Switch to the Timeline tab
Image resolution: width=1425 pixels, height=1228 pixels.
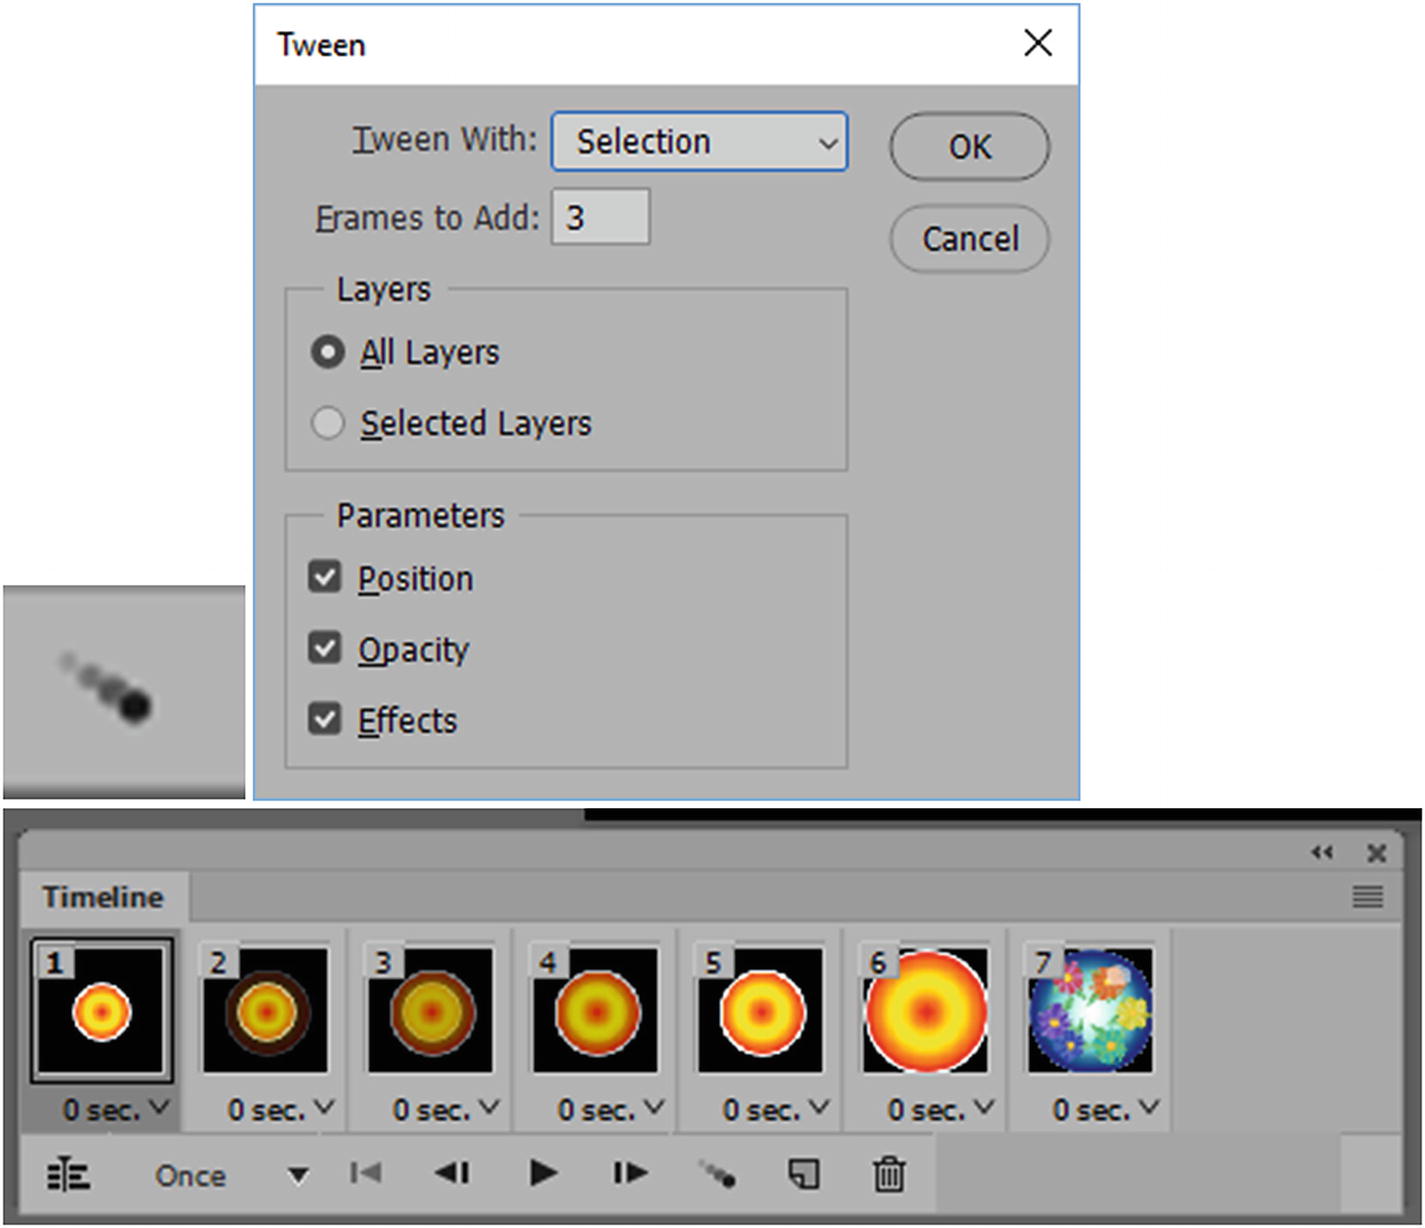101,897
